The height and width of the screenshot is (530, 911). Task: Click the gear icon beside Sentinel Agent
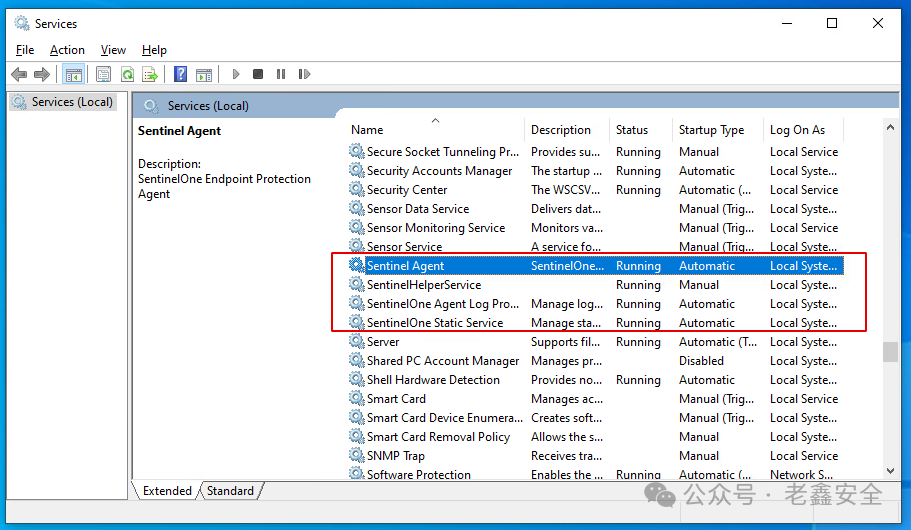point(356,265)
